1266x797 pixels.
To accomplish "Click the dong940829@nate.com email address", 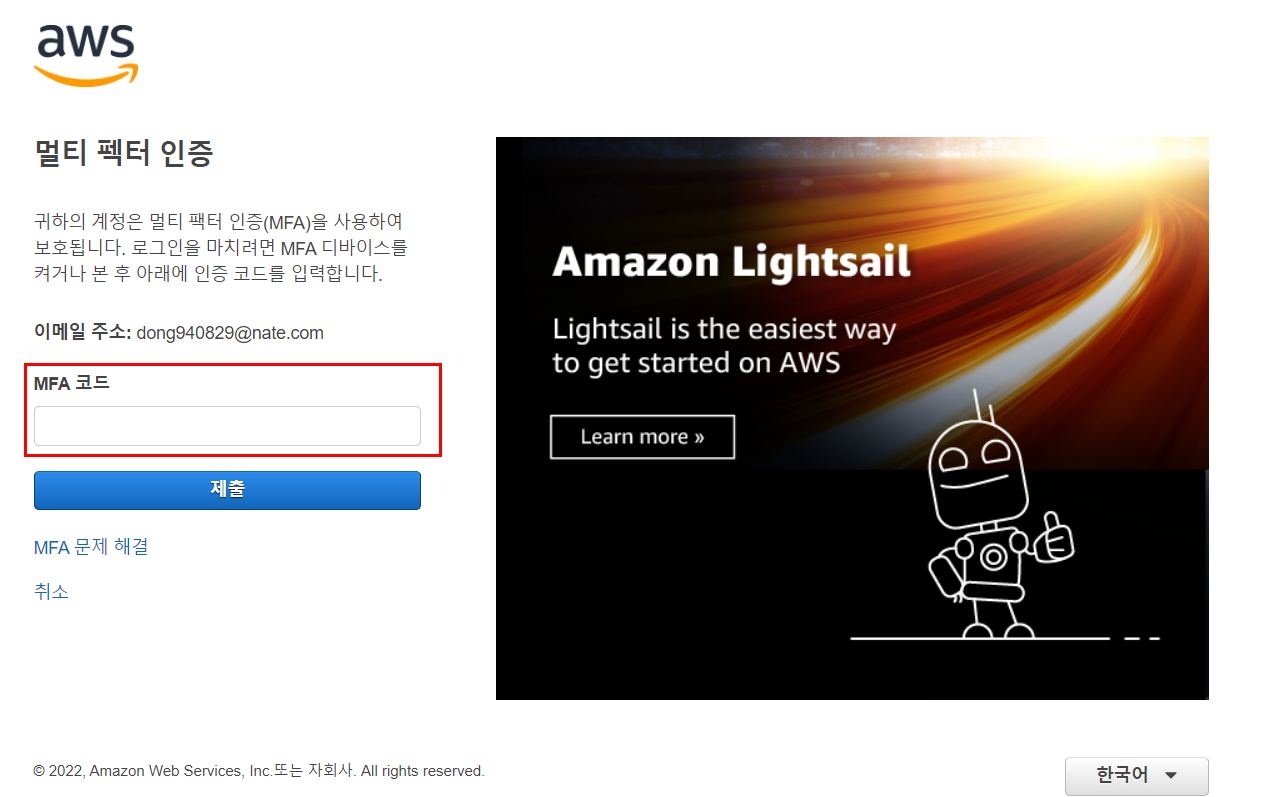I will (x=230, y=333).
